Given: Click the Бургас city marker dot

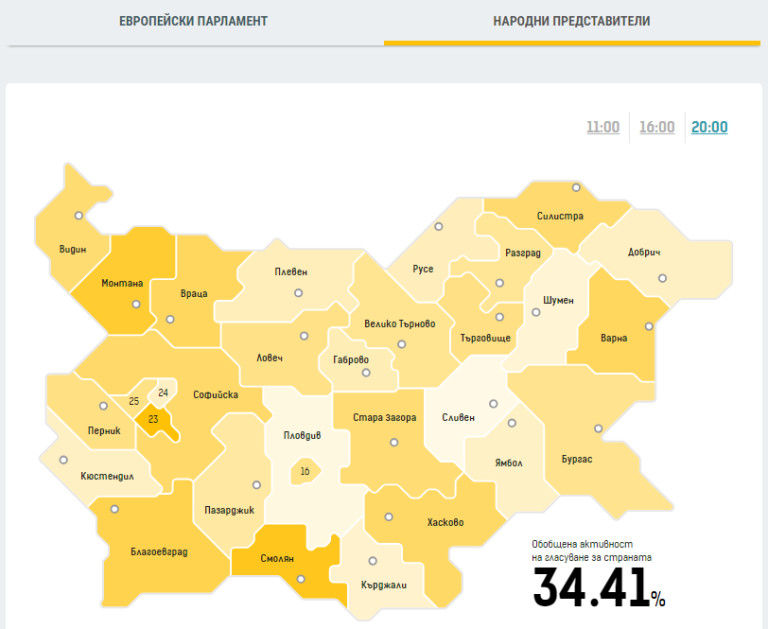Looking at the screenshot, I should tap(599, 429).
